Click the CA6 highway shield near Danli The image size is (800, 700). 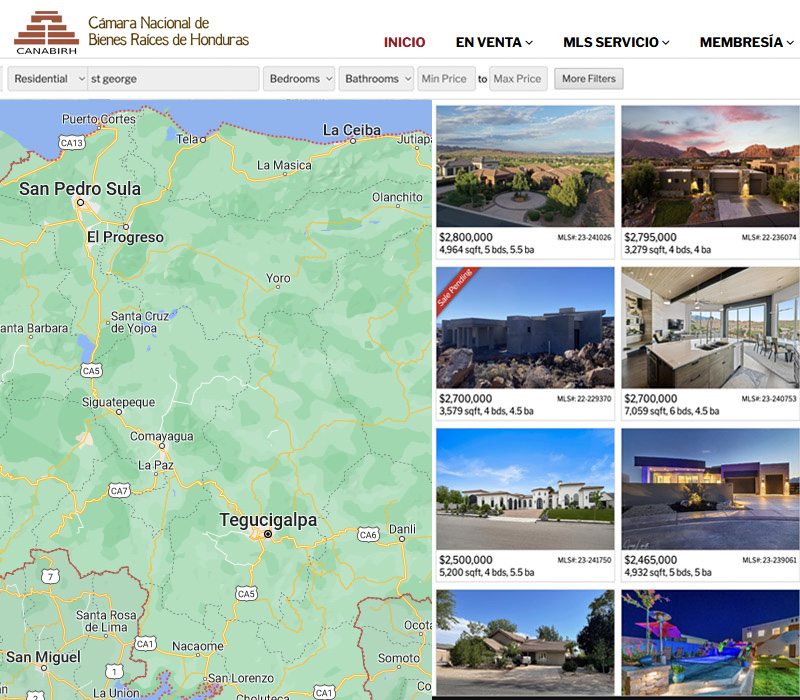coord(368,534)
